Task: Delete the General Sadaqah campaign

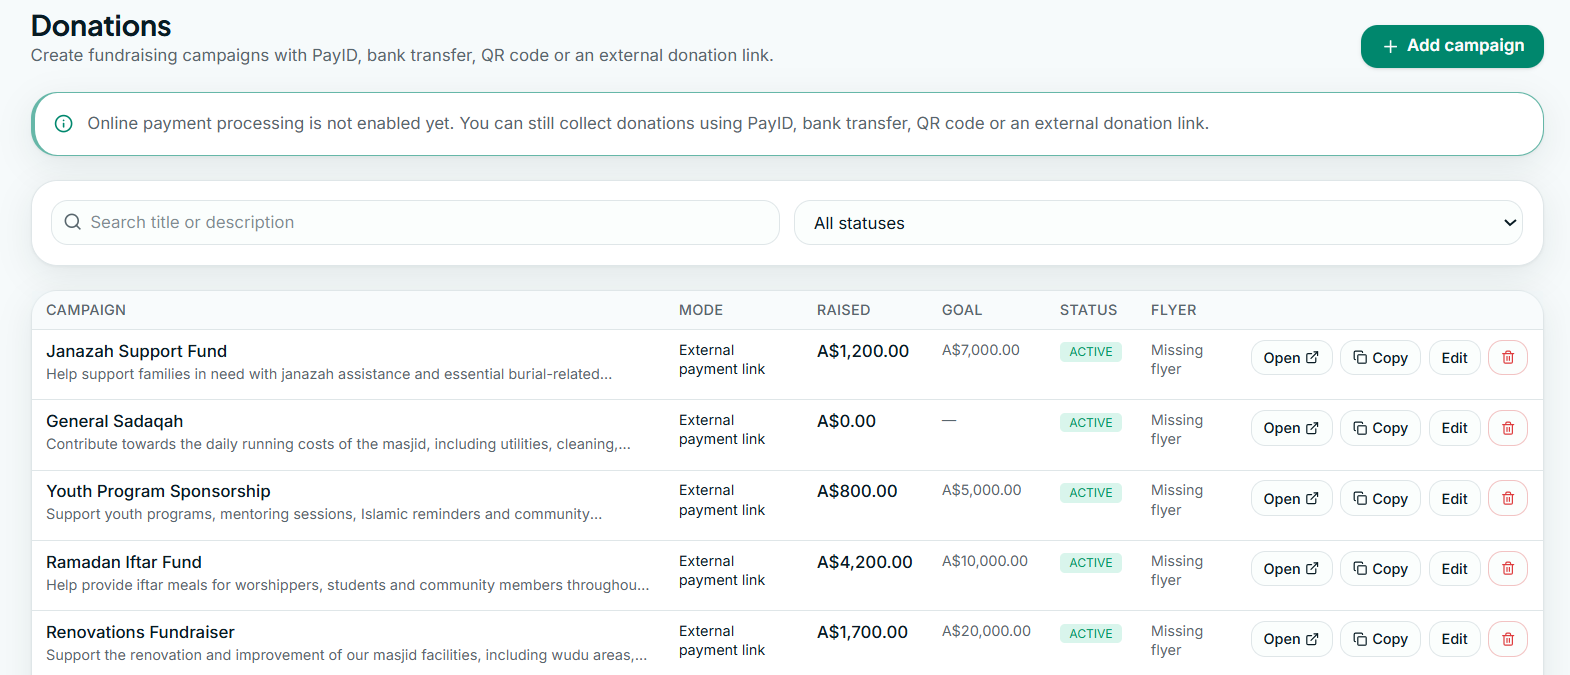Action: coord(1508,428)
